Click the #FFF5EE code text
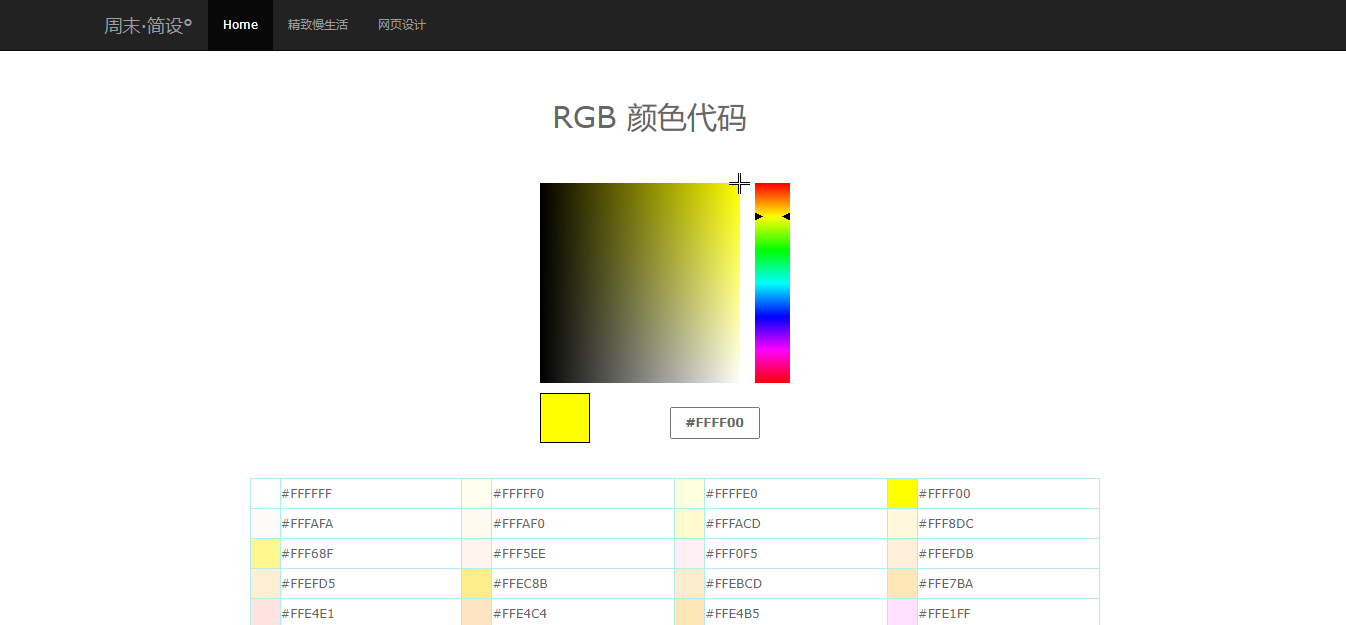Screen dimensions: 1346x625 point(519,554)
